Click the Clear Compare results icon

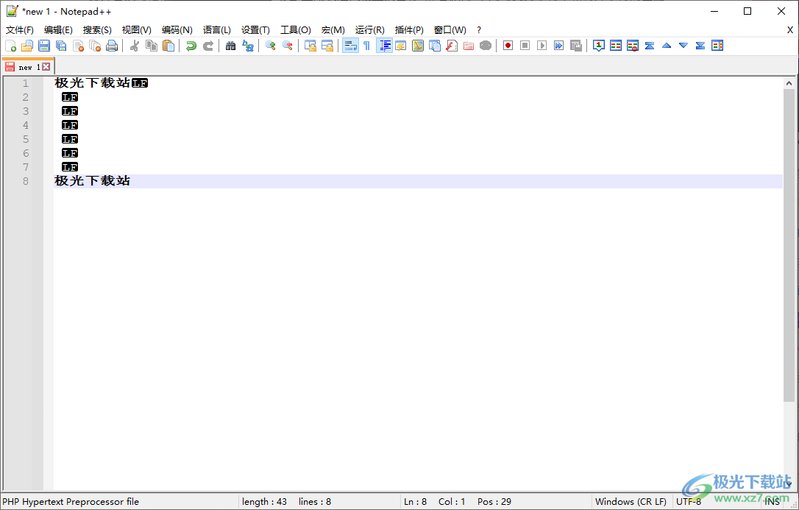(x=633, y=46)
